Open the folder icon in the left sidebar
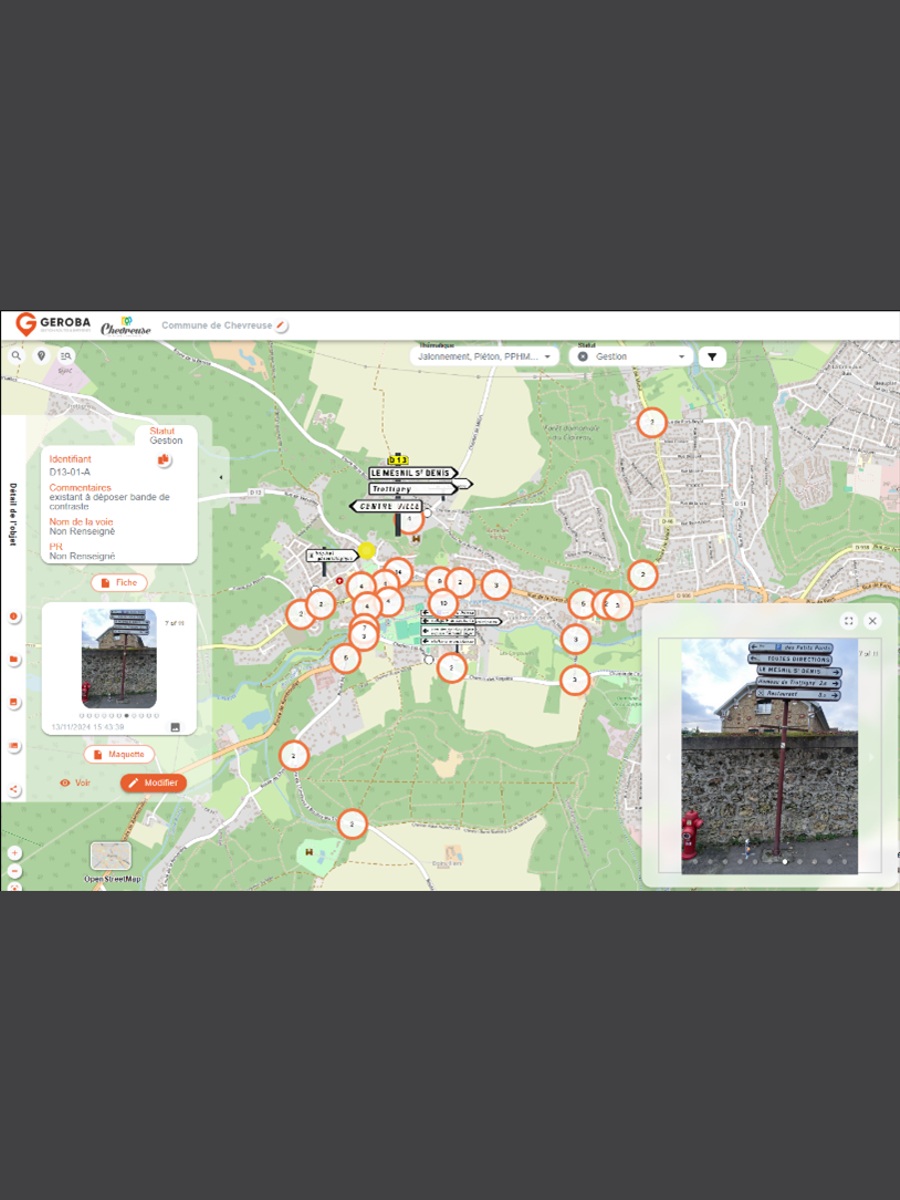The width and height of the screenshot is (900, 1200). coord(14,660)
